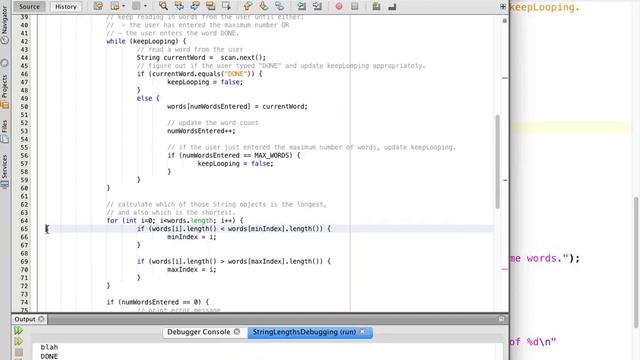Viewport: 640px width, 360px height.
Task: Close the Output panel tab
Action: (41, 319)
